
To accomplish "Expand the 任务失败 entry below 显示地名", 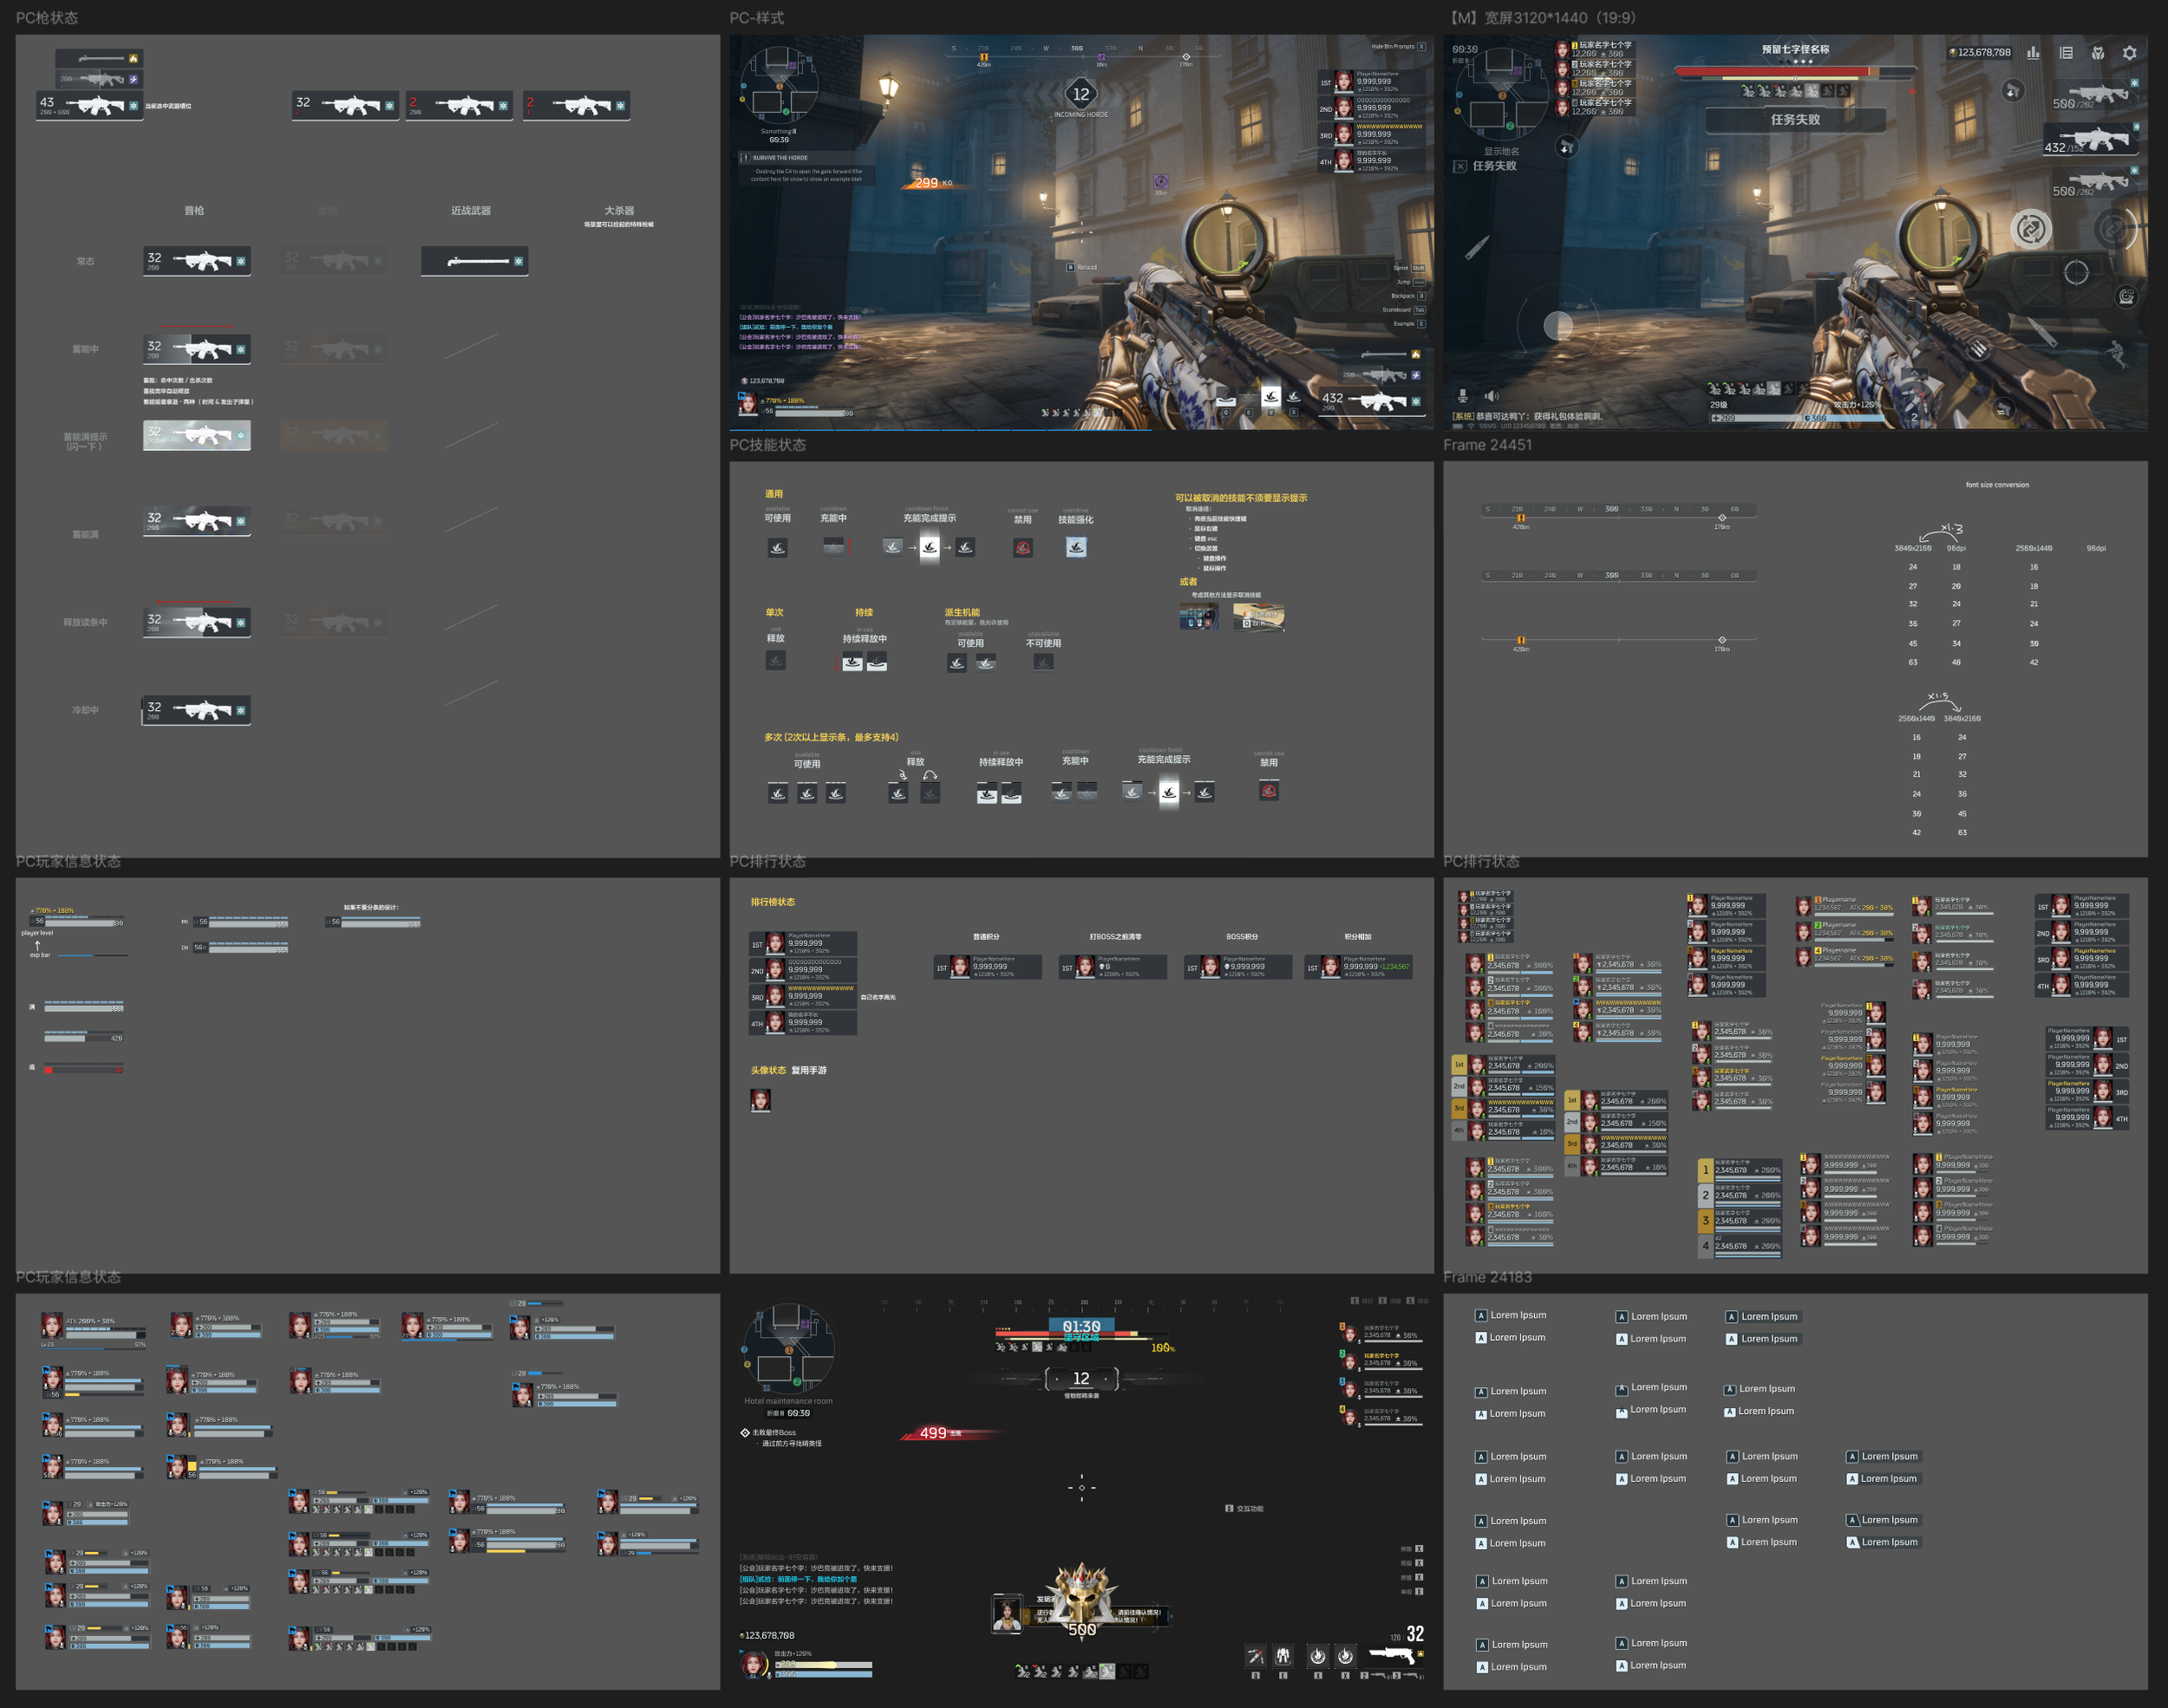I will tap(1495, 167).
